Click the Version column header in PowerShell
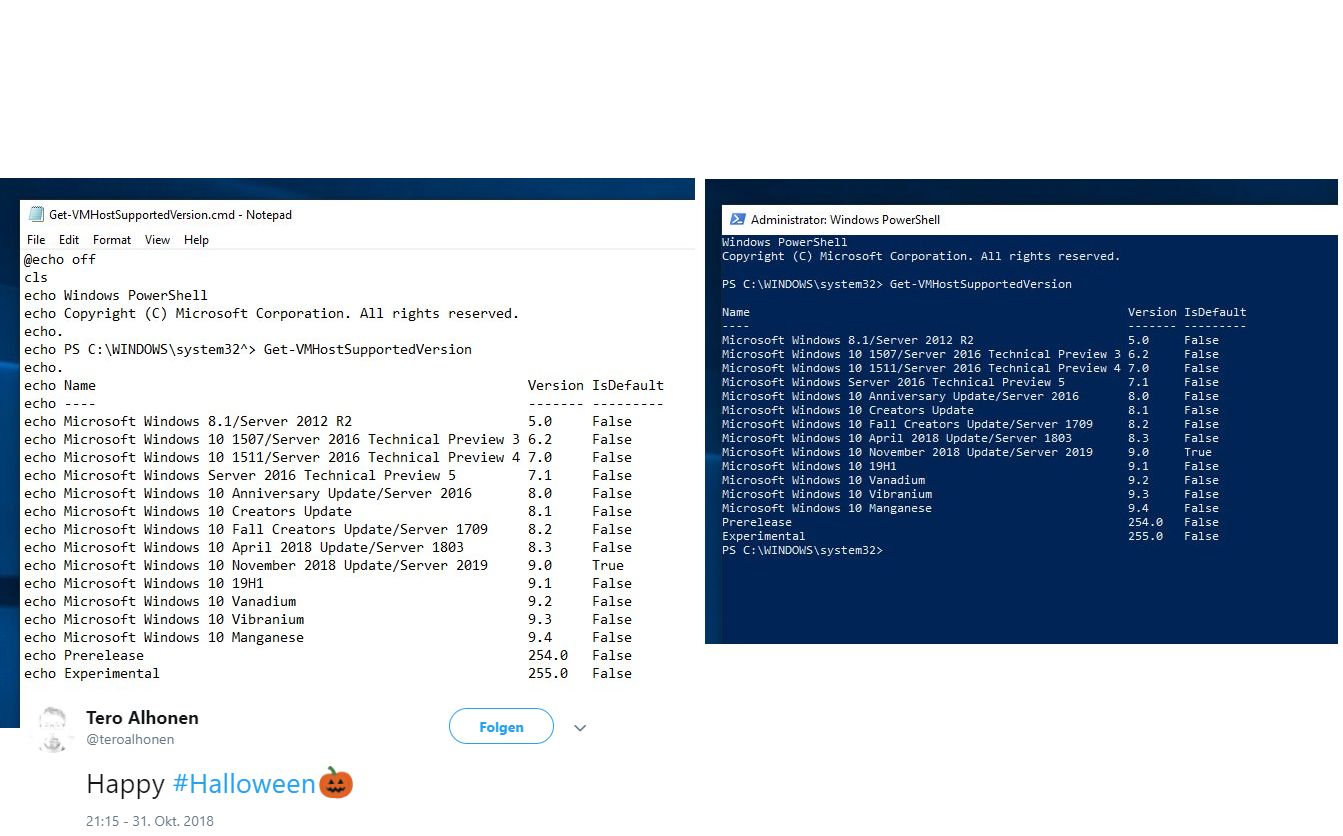This screenshot has height=836, width=1343. click(1152, 312)
